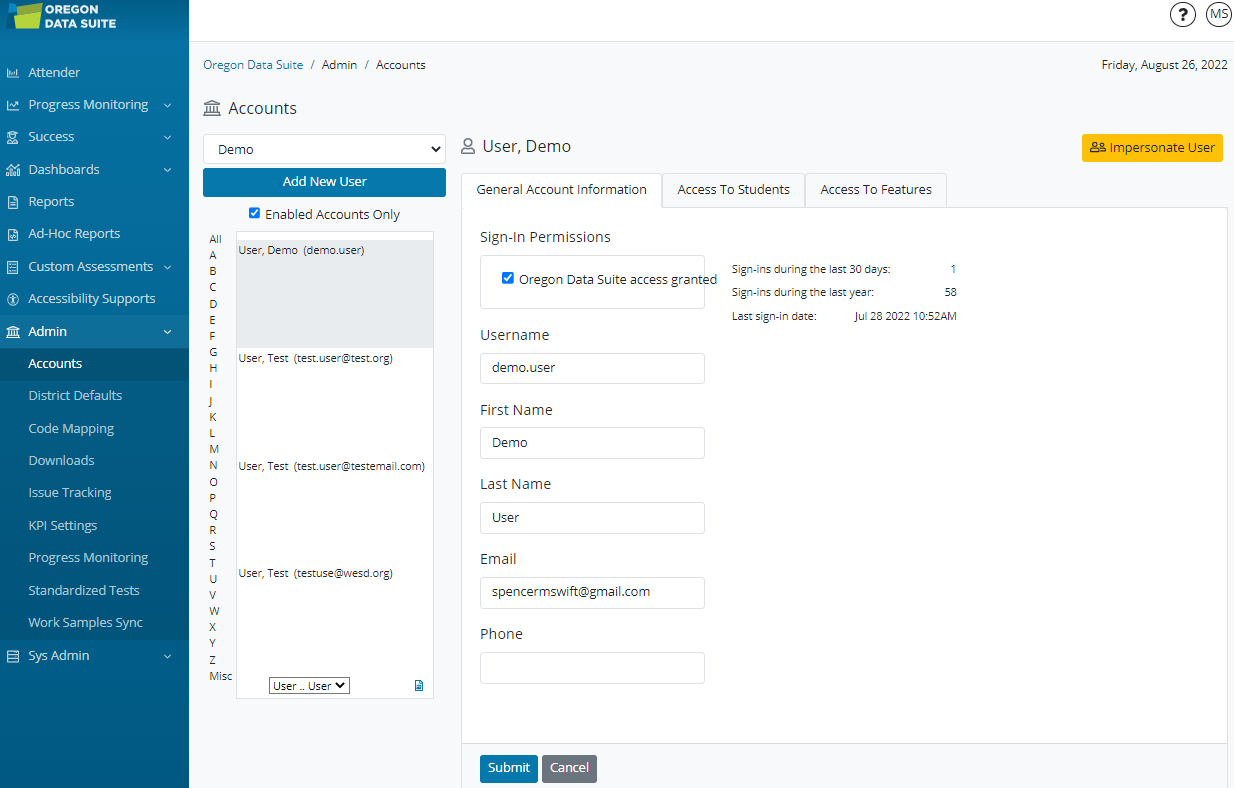Click the export document icon below user list
This screenshot has height=788, width=1234.
[x=419, y=686]
